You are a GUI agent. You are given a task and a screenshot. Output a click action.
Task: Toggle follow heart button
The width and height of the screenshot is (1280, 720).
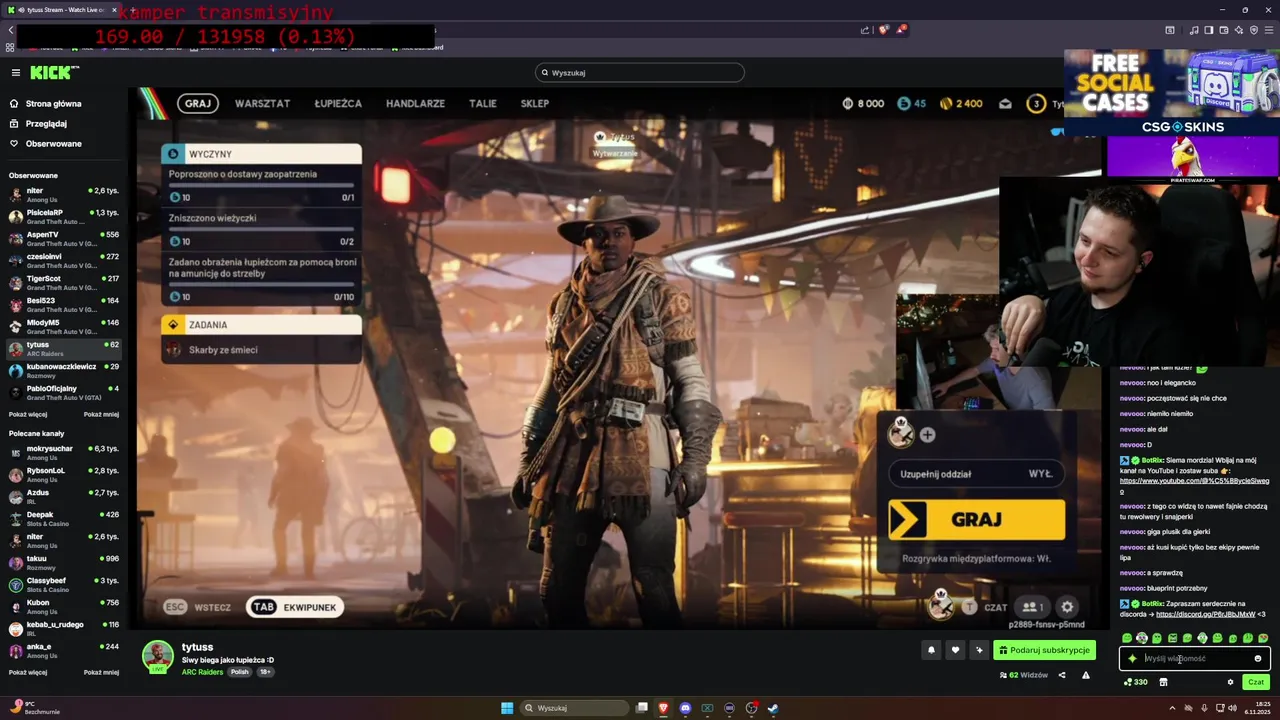point(955,650)
